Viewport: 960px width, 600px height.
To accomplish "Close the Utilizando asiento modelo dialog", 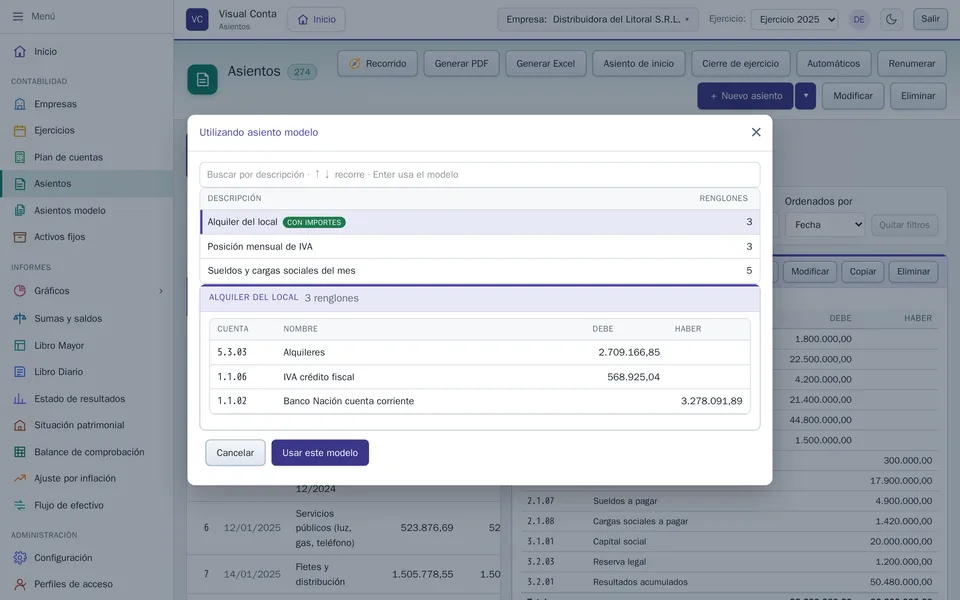I will pos(756,132).
